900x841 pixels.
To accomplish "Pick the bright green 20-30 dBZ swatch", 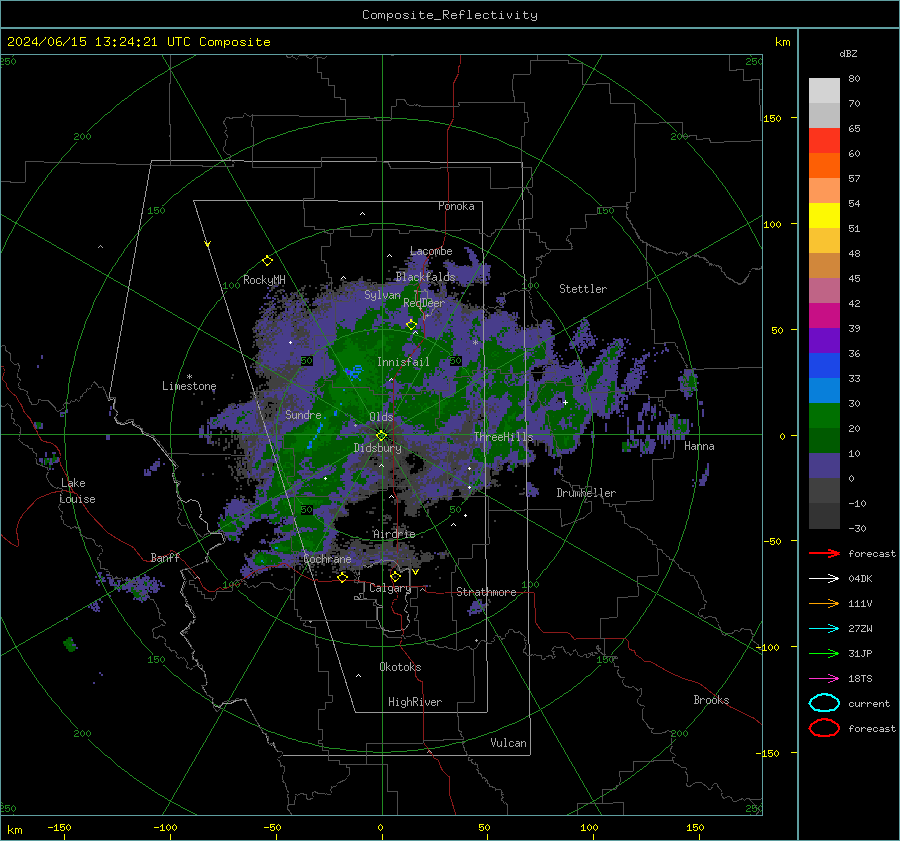I will click(824, 416).
